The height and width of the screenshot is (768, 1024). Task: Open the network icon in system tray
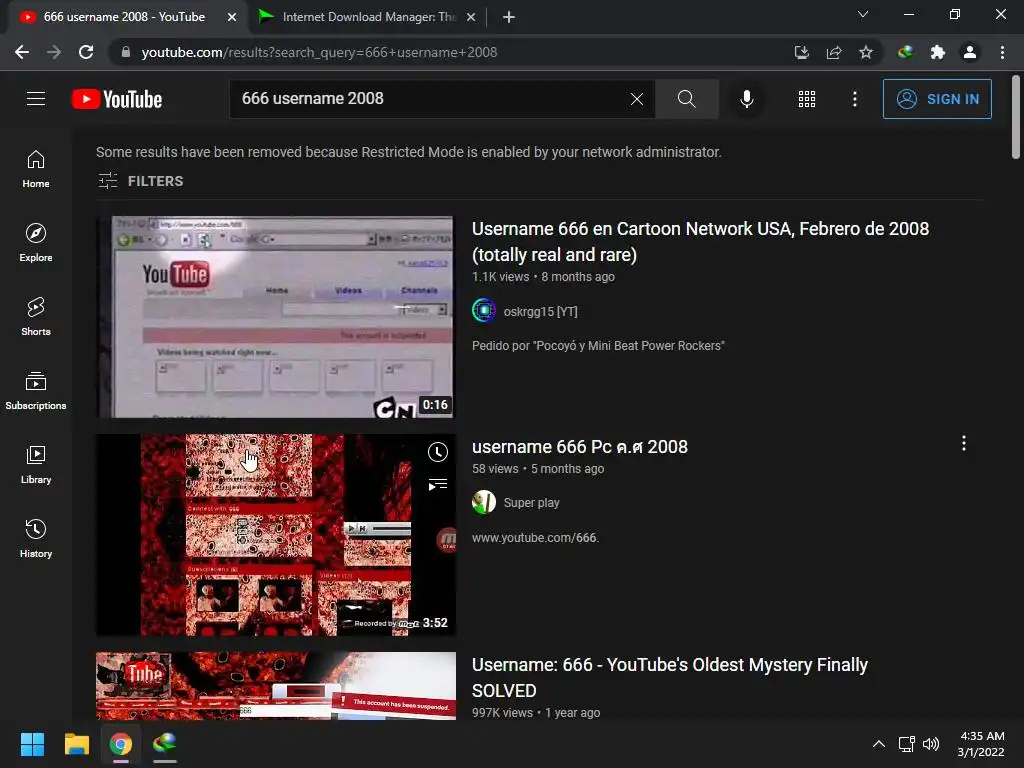906,744
